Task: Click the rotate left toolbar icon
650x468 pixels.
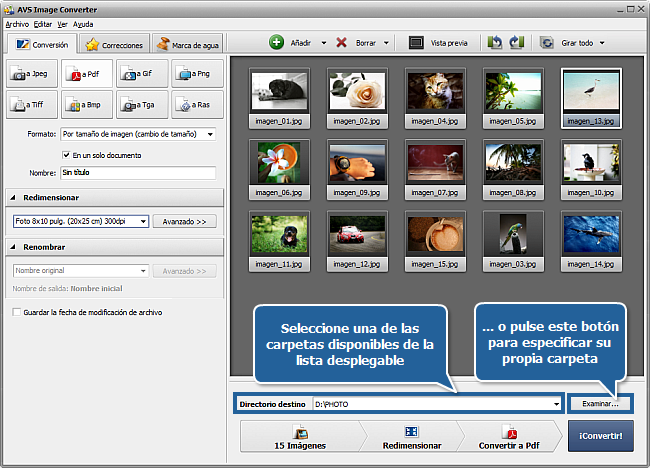Action: (495, 43)
